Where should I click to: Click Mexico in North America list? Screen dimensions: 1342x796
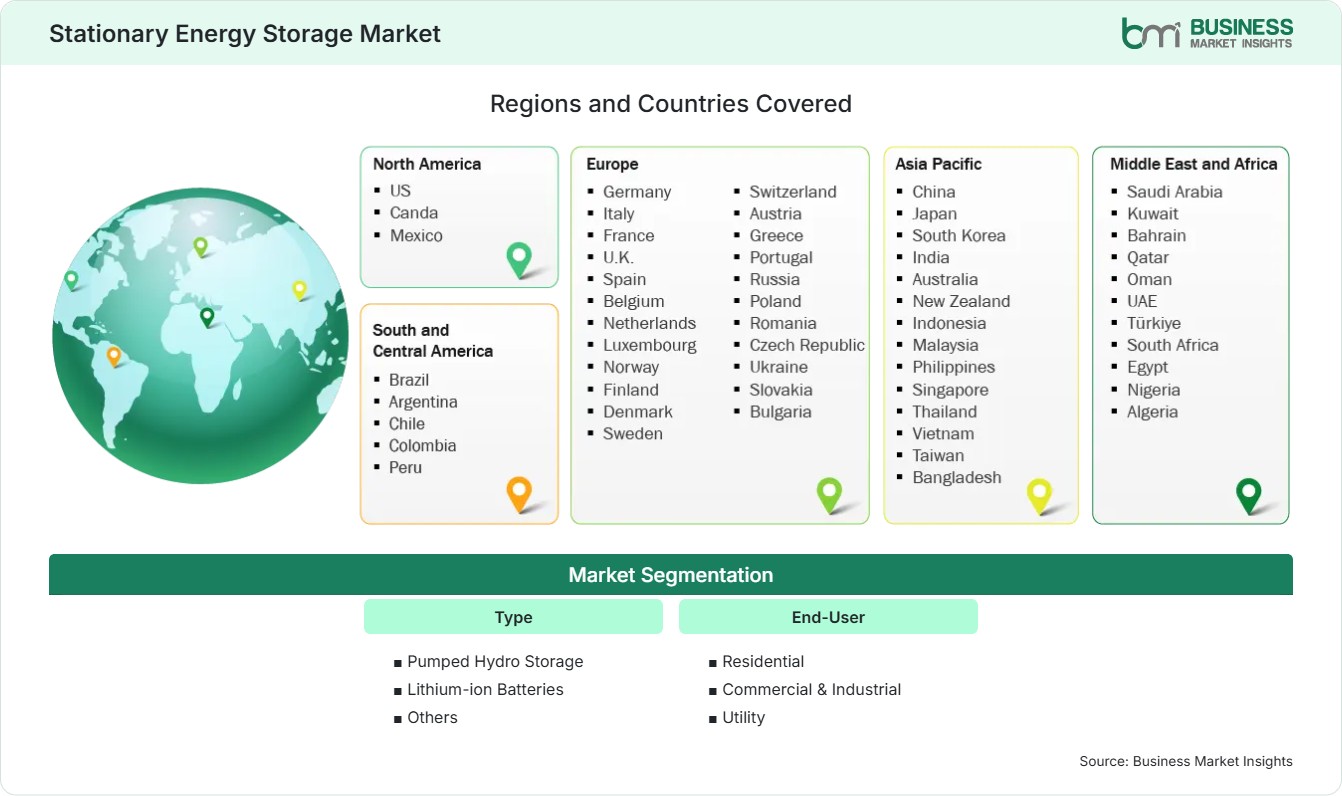pyautogui.click(x=416, y=235)
